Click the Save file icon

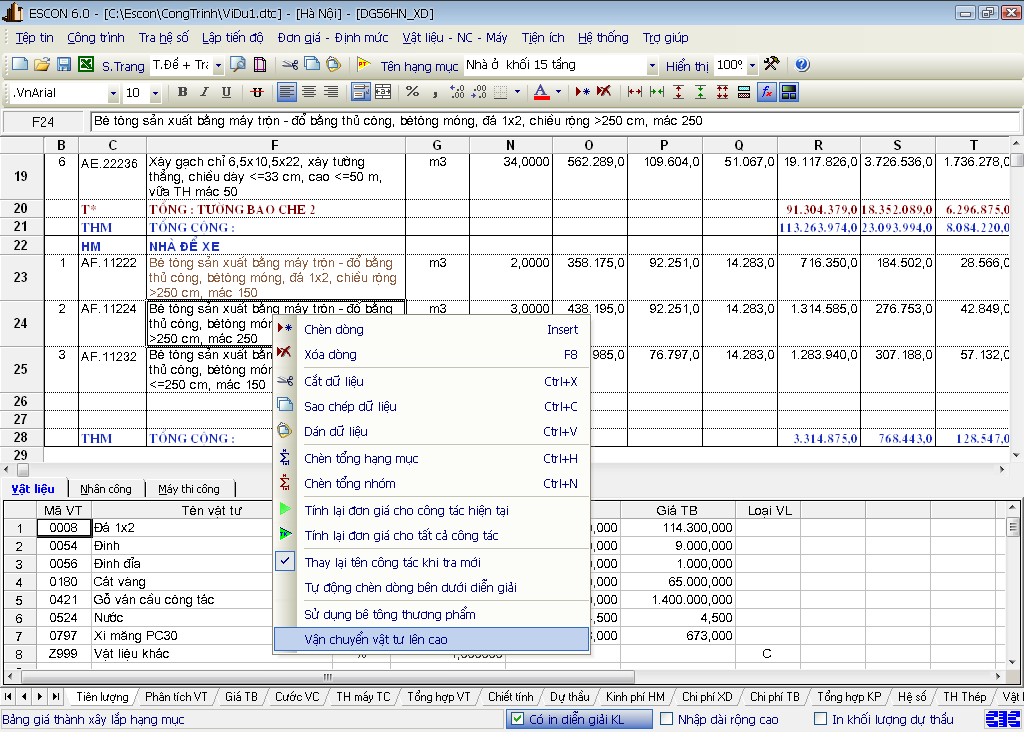point(63,65)
